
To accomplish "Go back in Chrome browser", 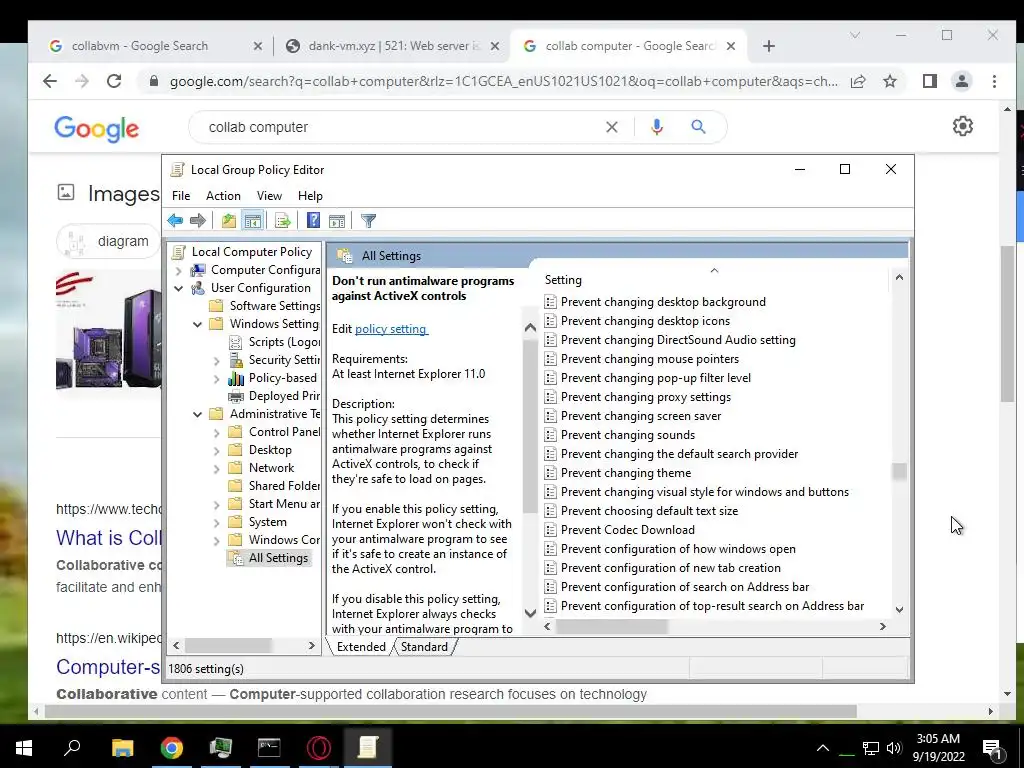I will 50,81.
